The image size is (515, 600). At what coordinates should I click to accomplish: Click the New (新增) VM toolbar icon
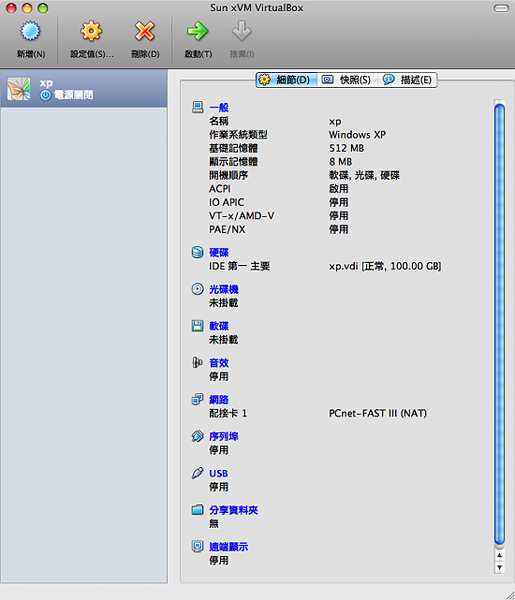point(30,31)
